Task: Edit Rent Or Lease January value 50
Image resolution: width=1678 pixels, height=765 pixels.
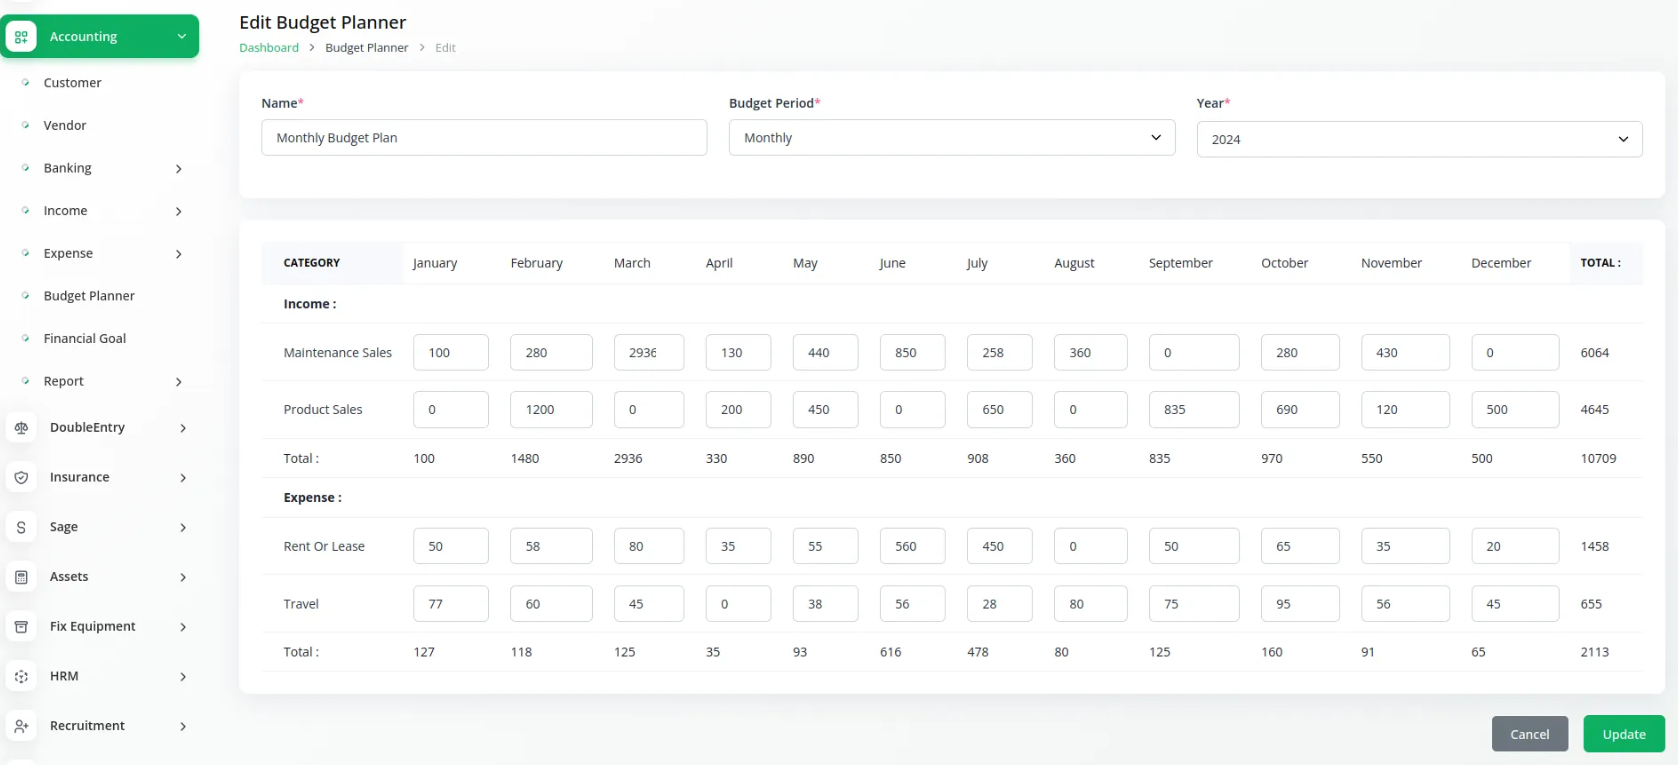Action: tap(451, 547)
